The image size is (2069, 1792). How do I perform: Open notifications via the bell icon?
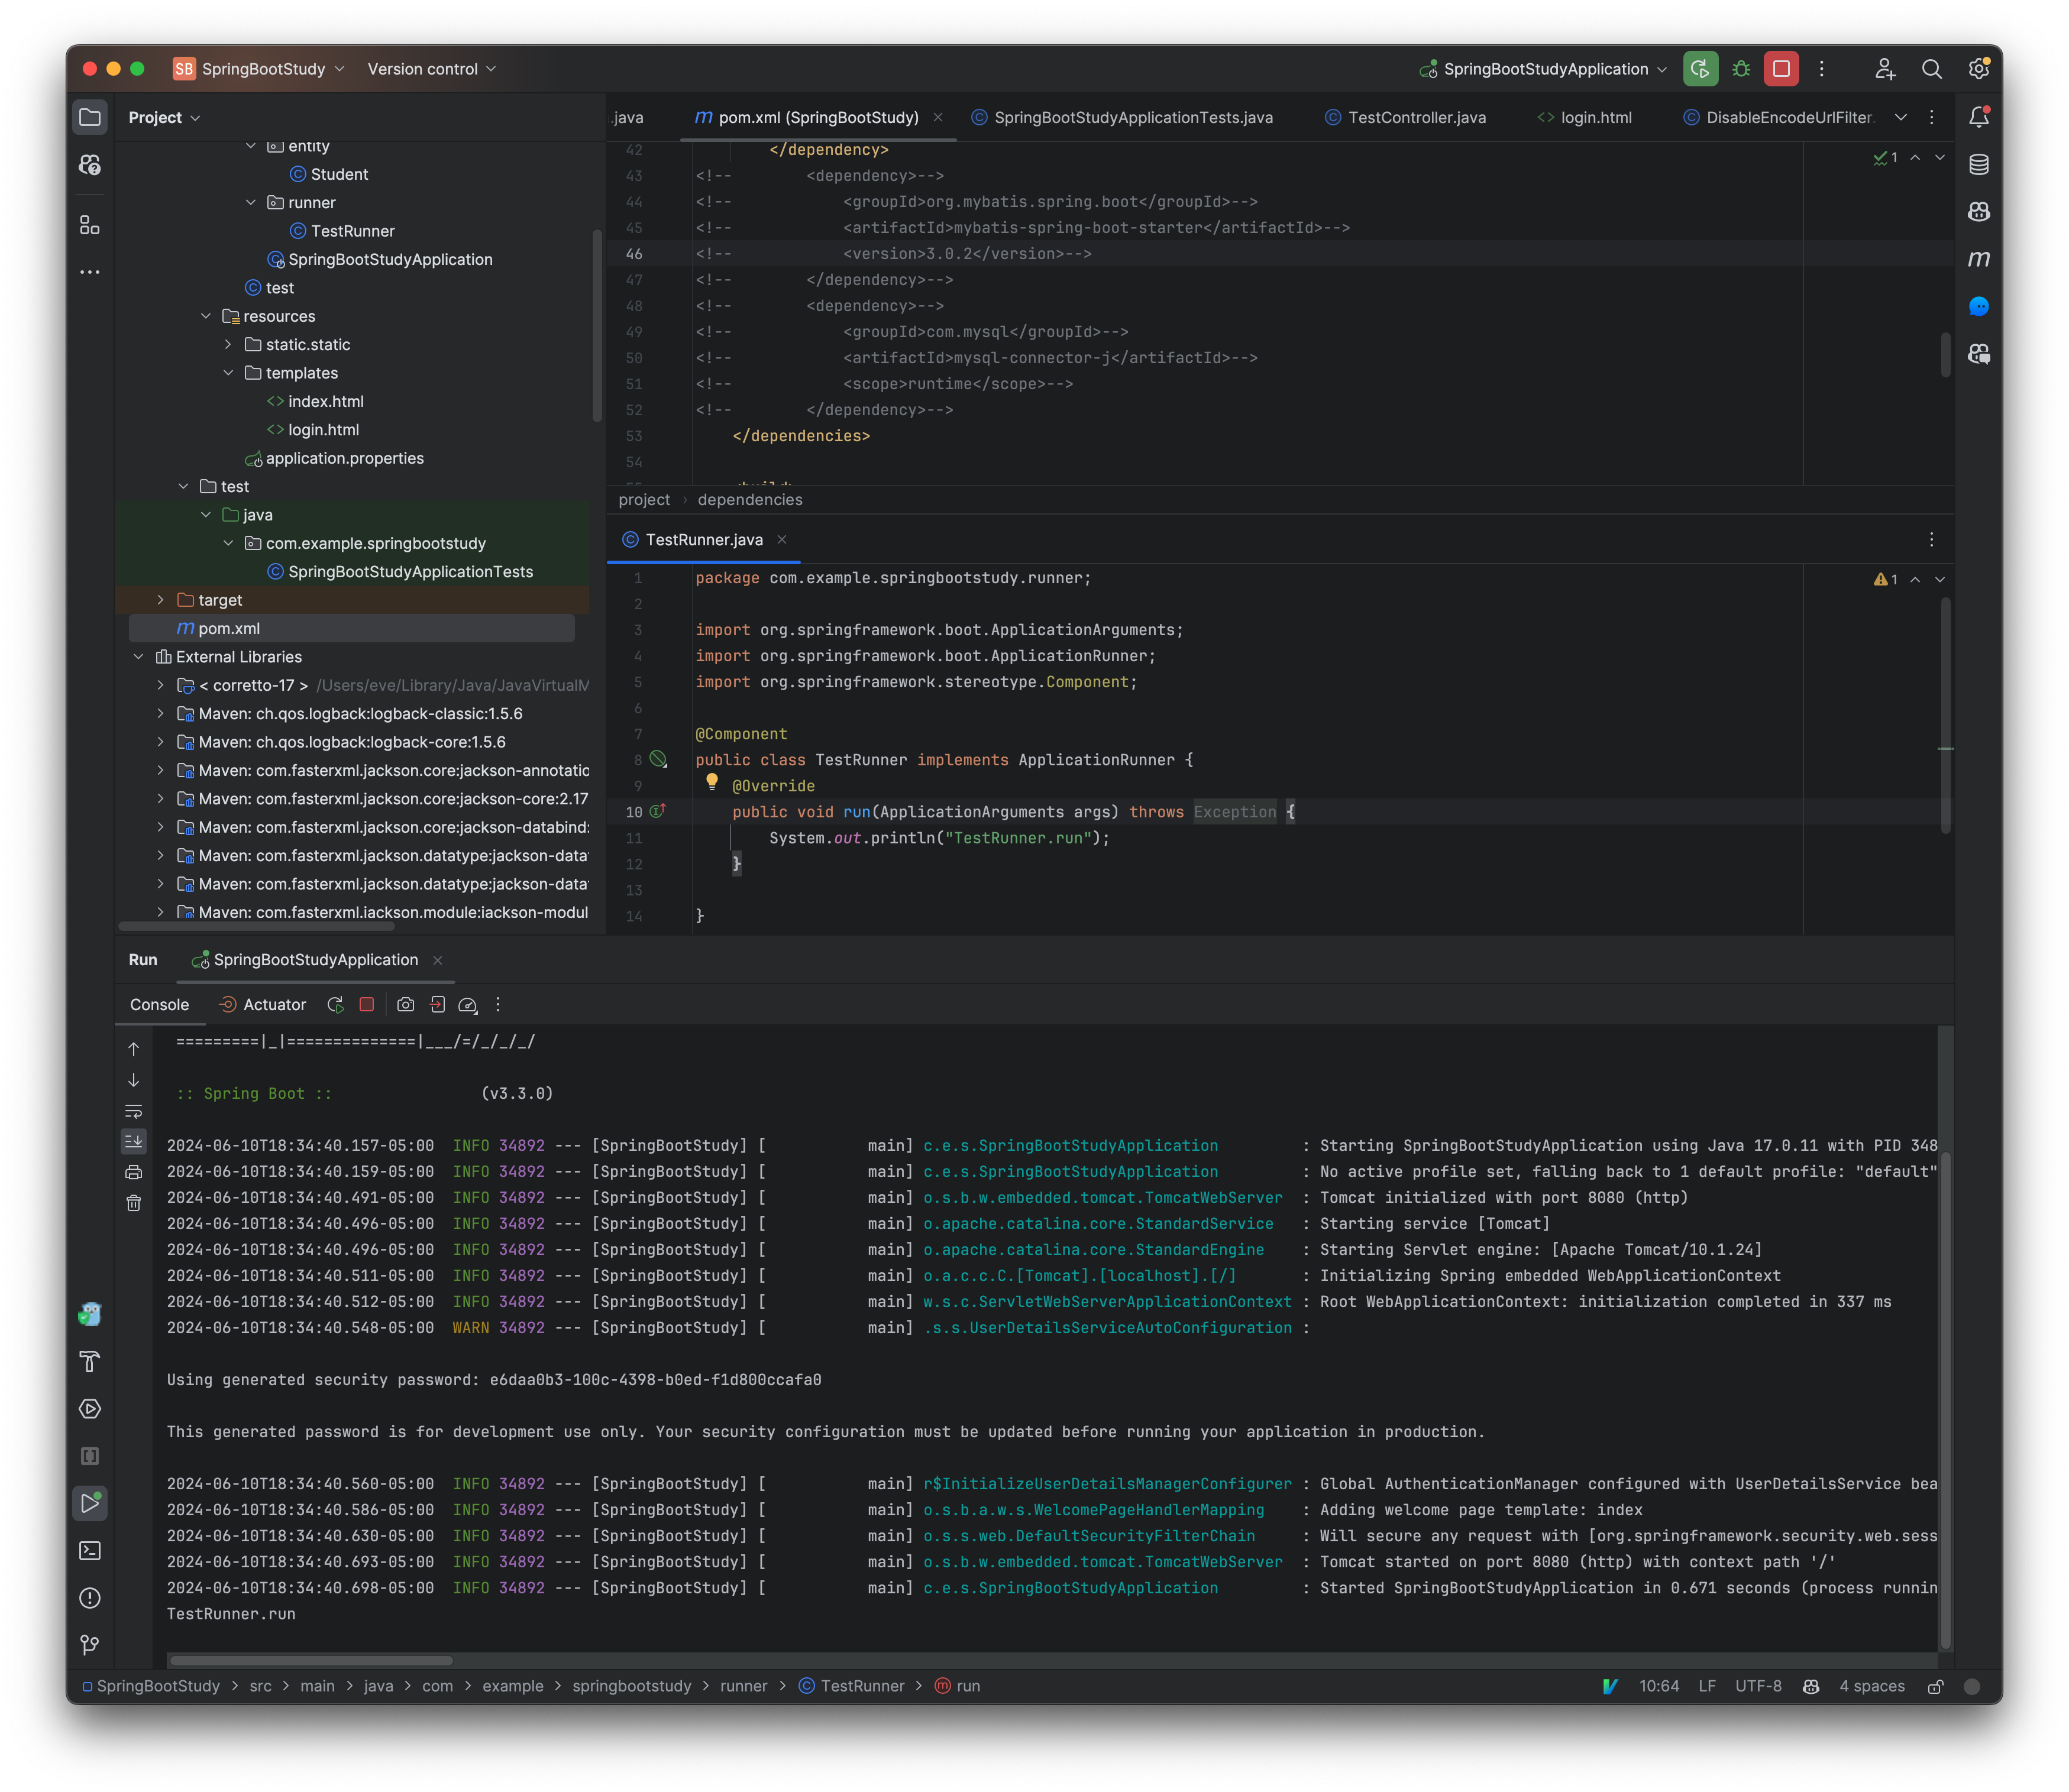1979,116
